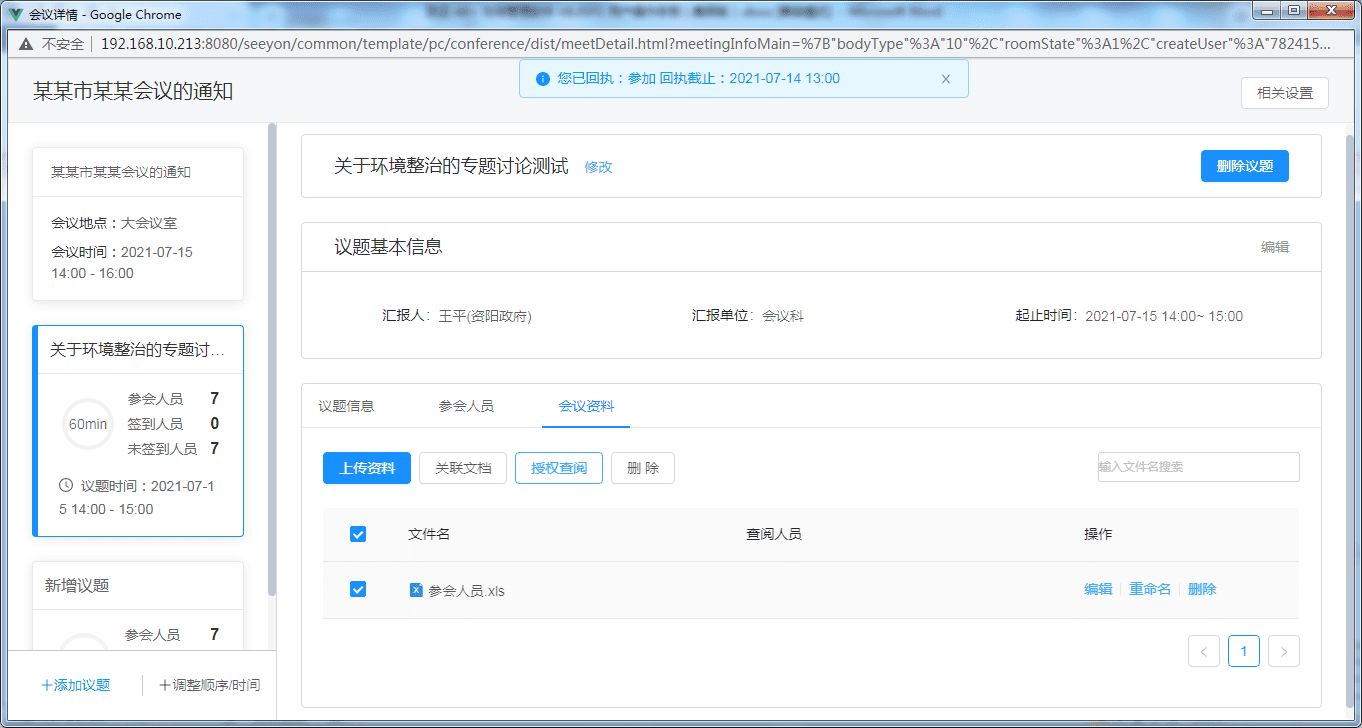Click the 操作 column header
Screen dimensions: 1362x728
coord(1098,534)
